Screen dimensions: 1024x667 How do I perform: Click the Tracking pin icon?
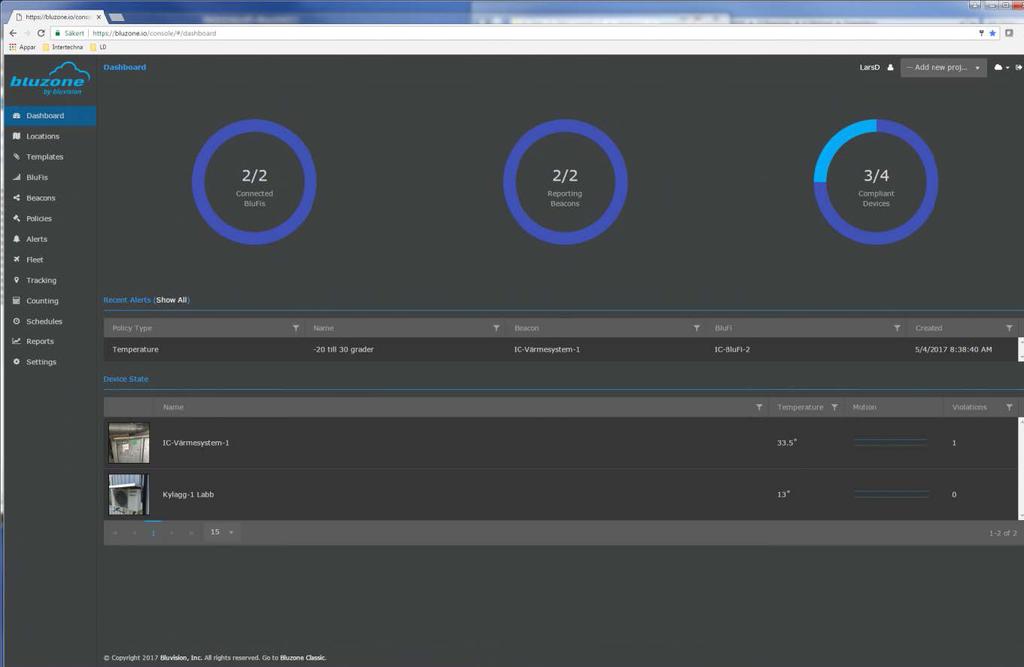click(x=16, y=280)
